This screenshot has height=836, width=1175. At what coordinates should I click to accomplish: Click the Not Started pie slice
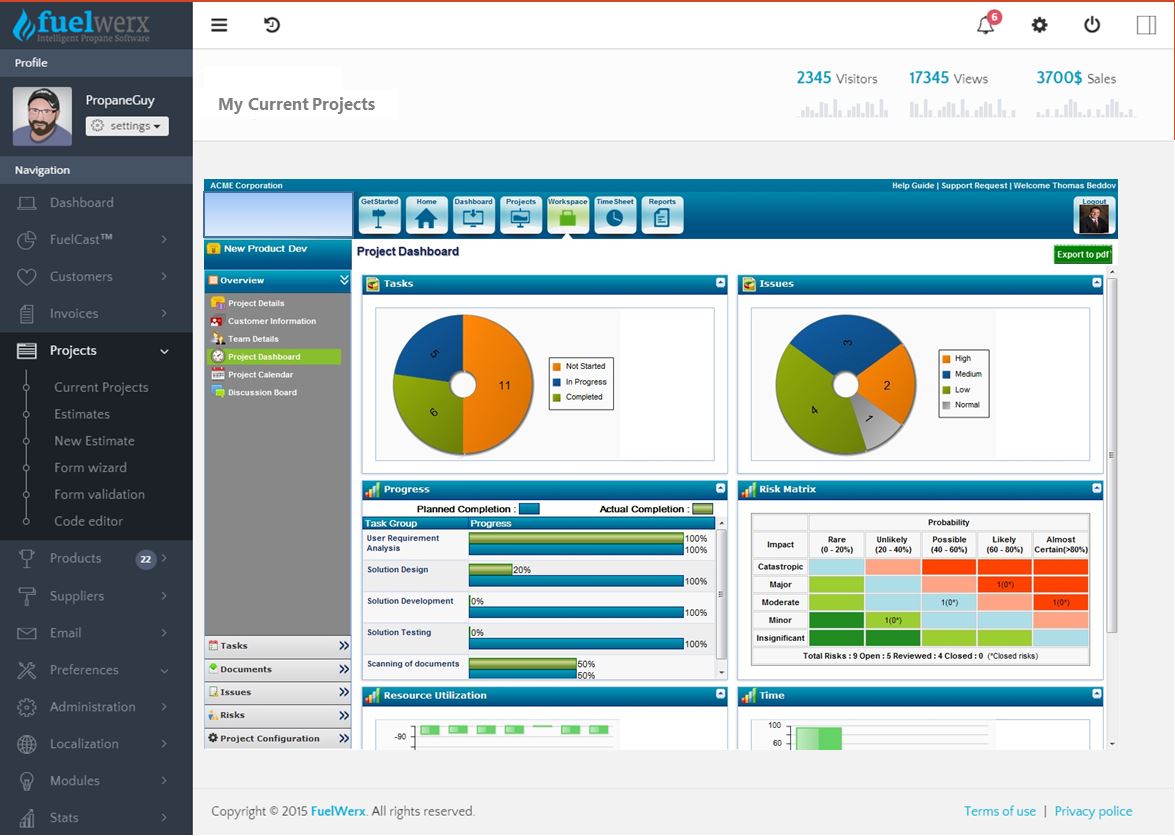(x=500, y=385)
